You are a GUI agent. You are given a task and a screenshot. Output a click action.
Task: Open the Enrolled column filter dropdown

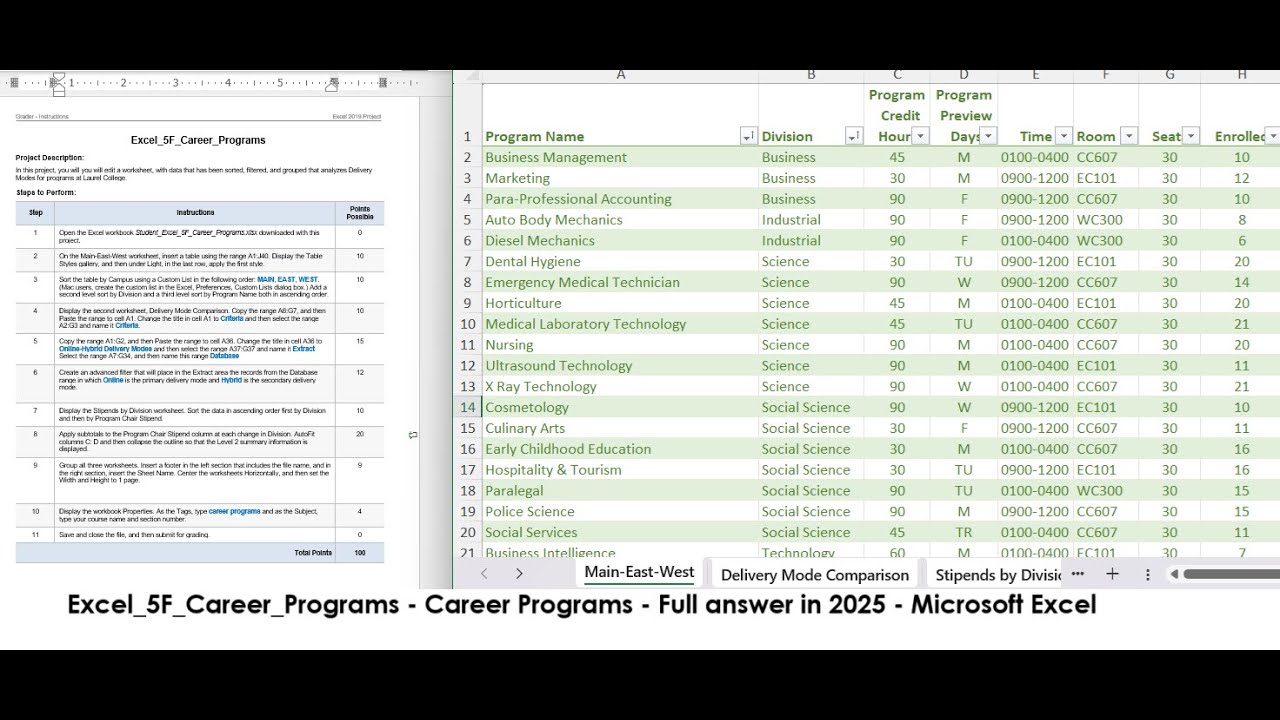point(1274,136)
